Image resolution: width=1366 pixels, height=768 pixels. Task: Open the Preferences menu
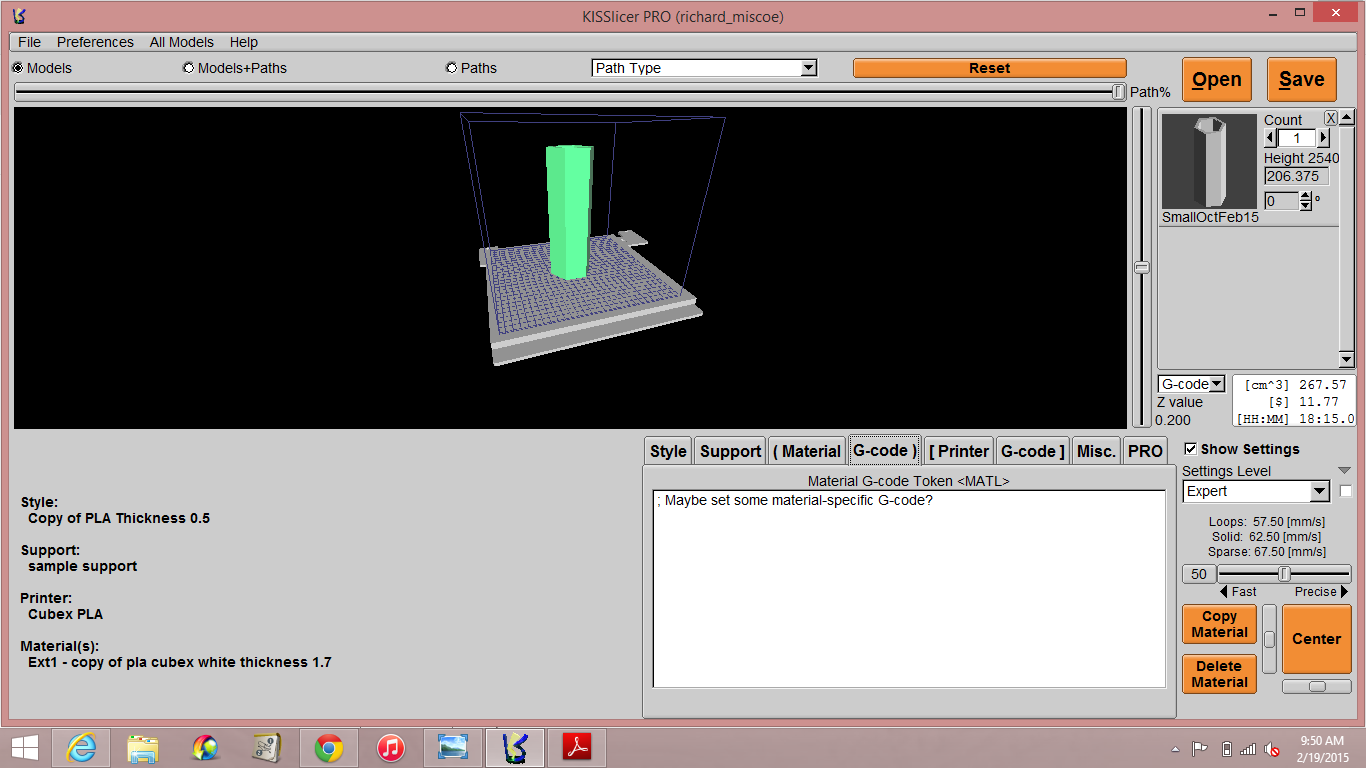click(95, 42)
